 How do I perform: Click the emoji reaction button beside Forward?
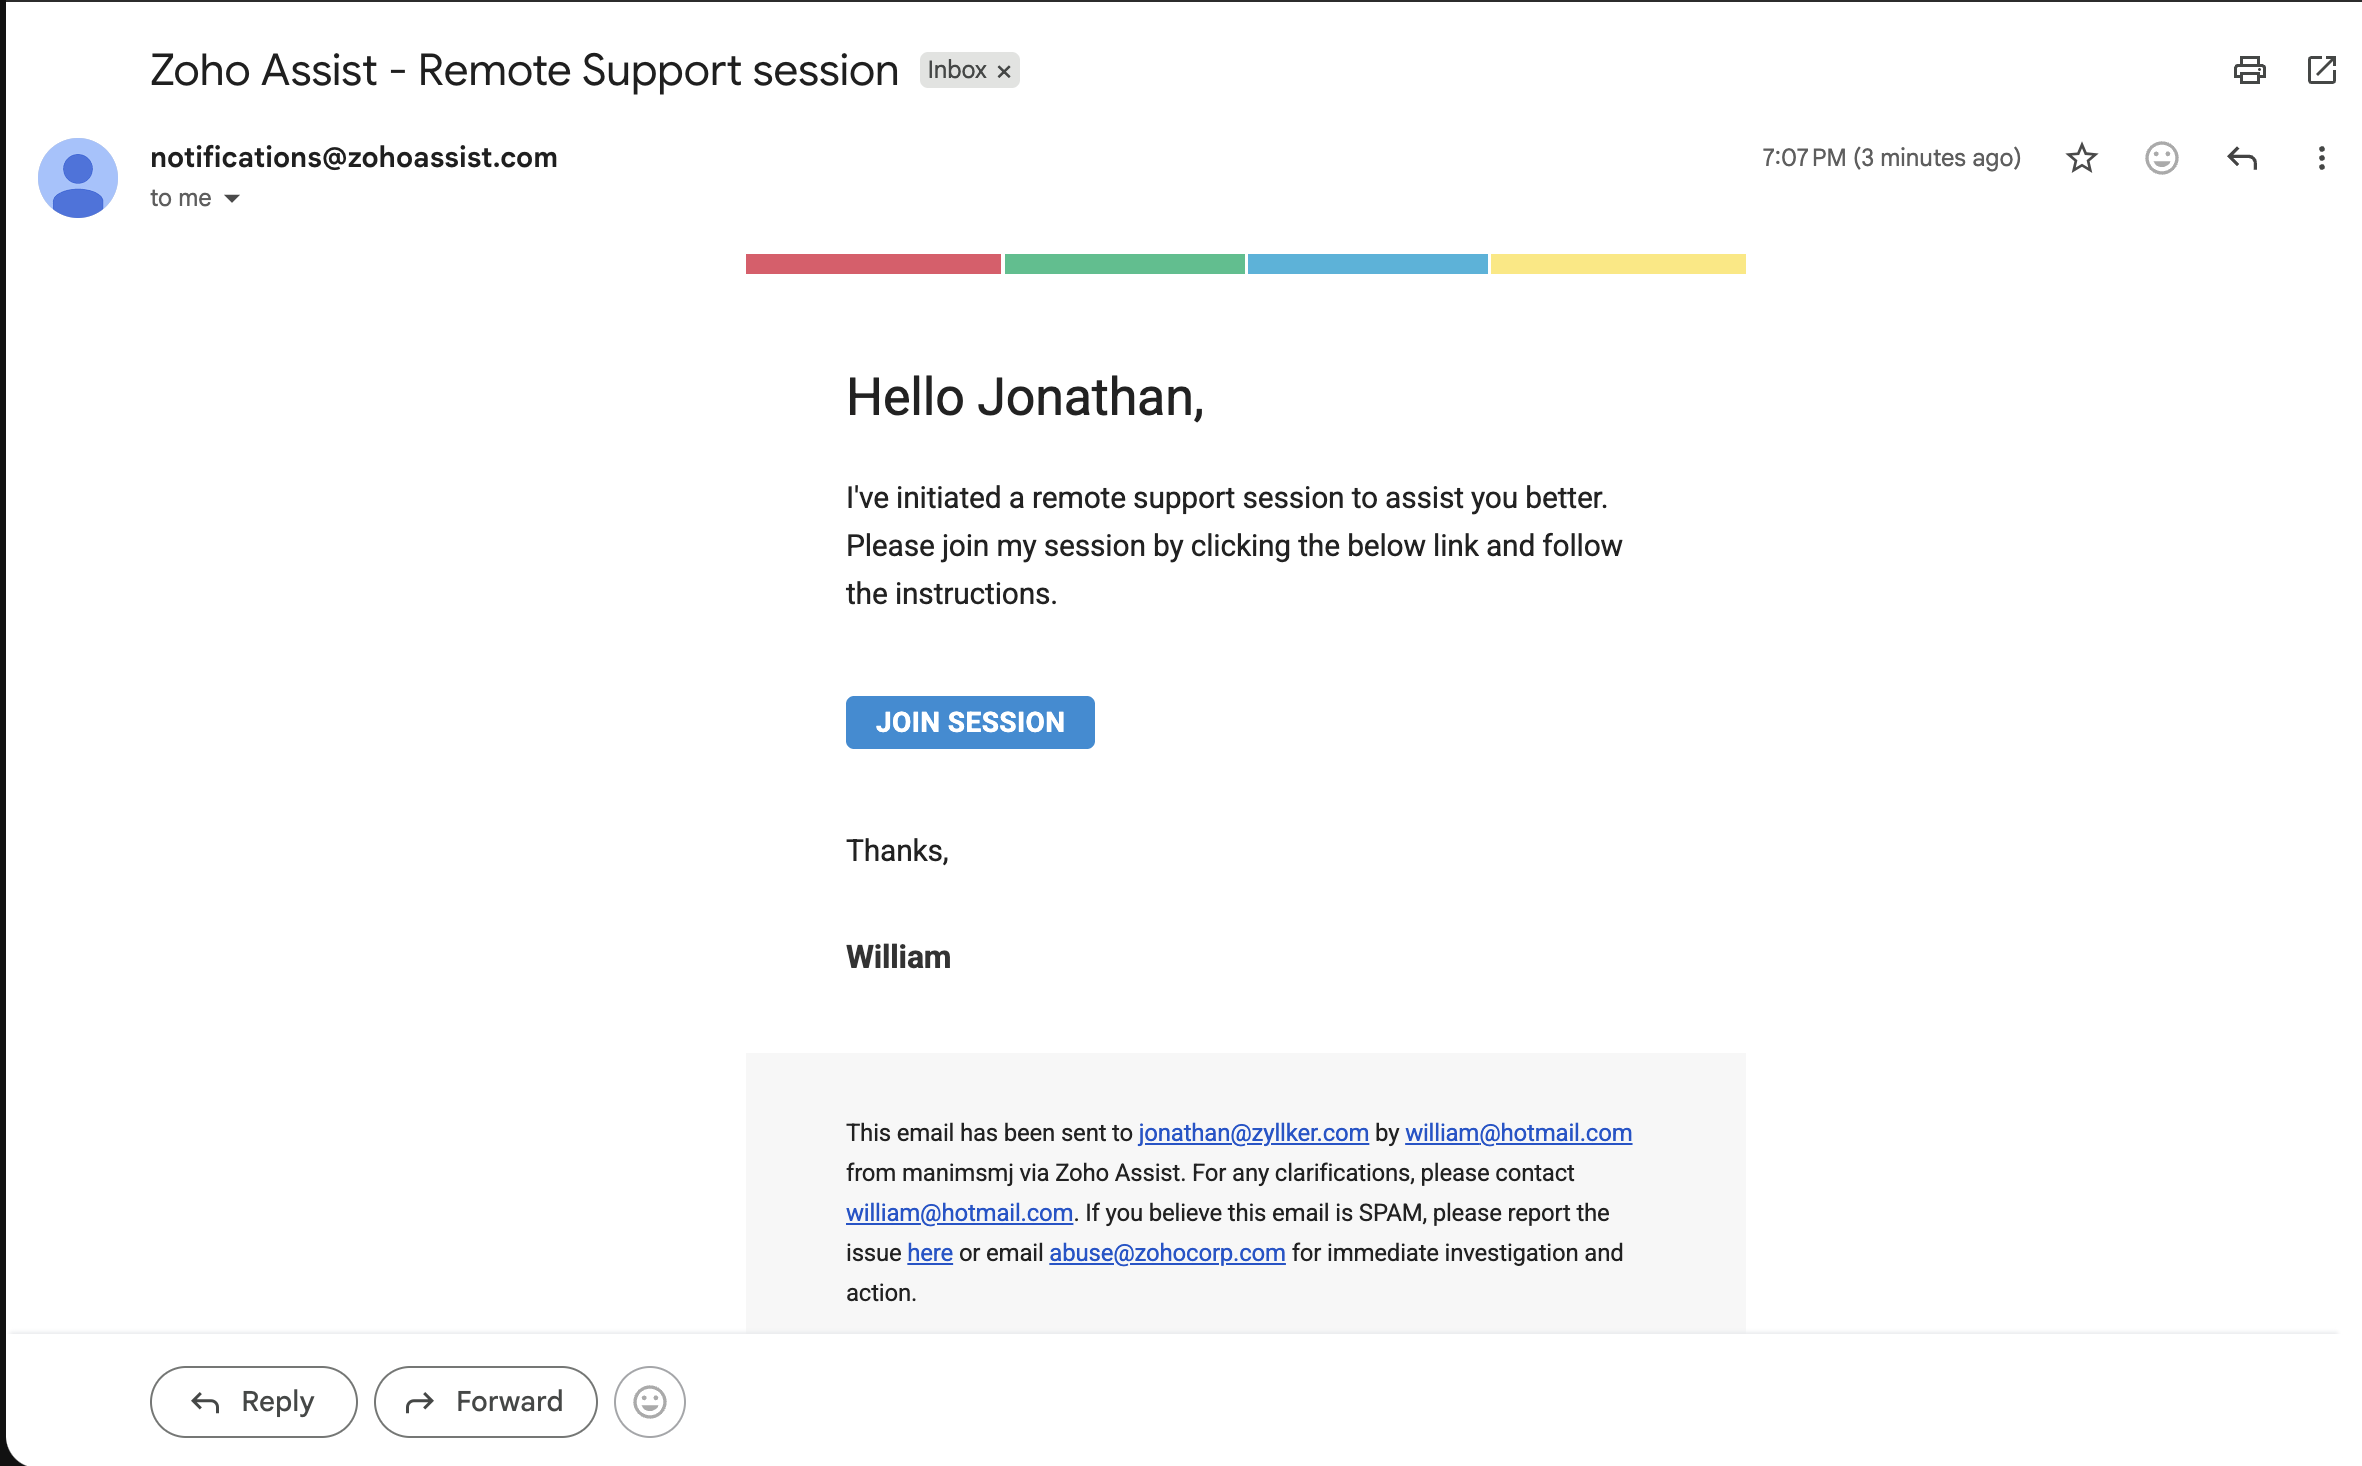coord(649,1402)
